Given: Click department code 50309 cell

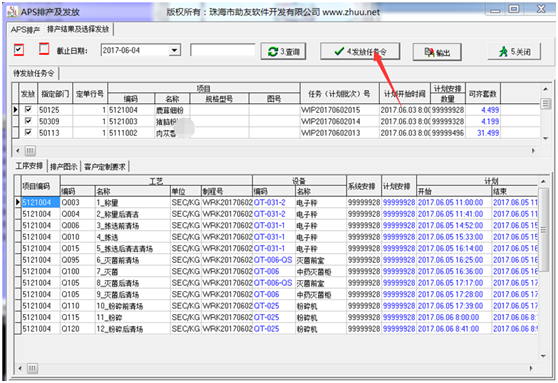Looking at the screenshot, I should click(x=55, y=121).
